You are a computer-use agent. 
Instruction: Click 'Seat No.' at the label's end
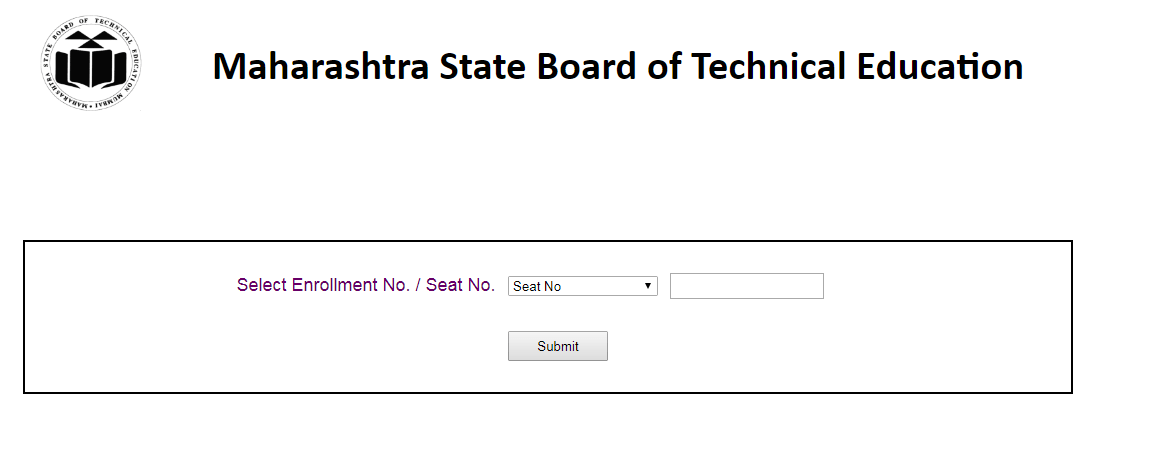[x=460, y=285]
